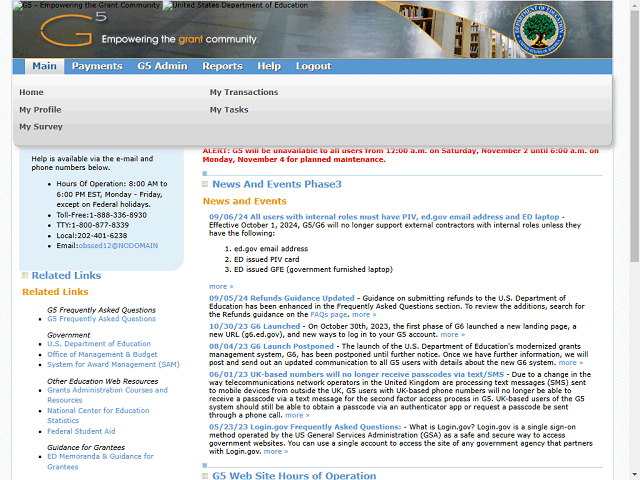Screen dimensions: 640x480
Task: Open Grants Administration Courses and Resources link
Action: pos(107,395)
